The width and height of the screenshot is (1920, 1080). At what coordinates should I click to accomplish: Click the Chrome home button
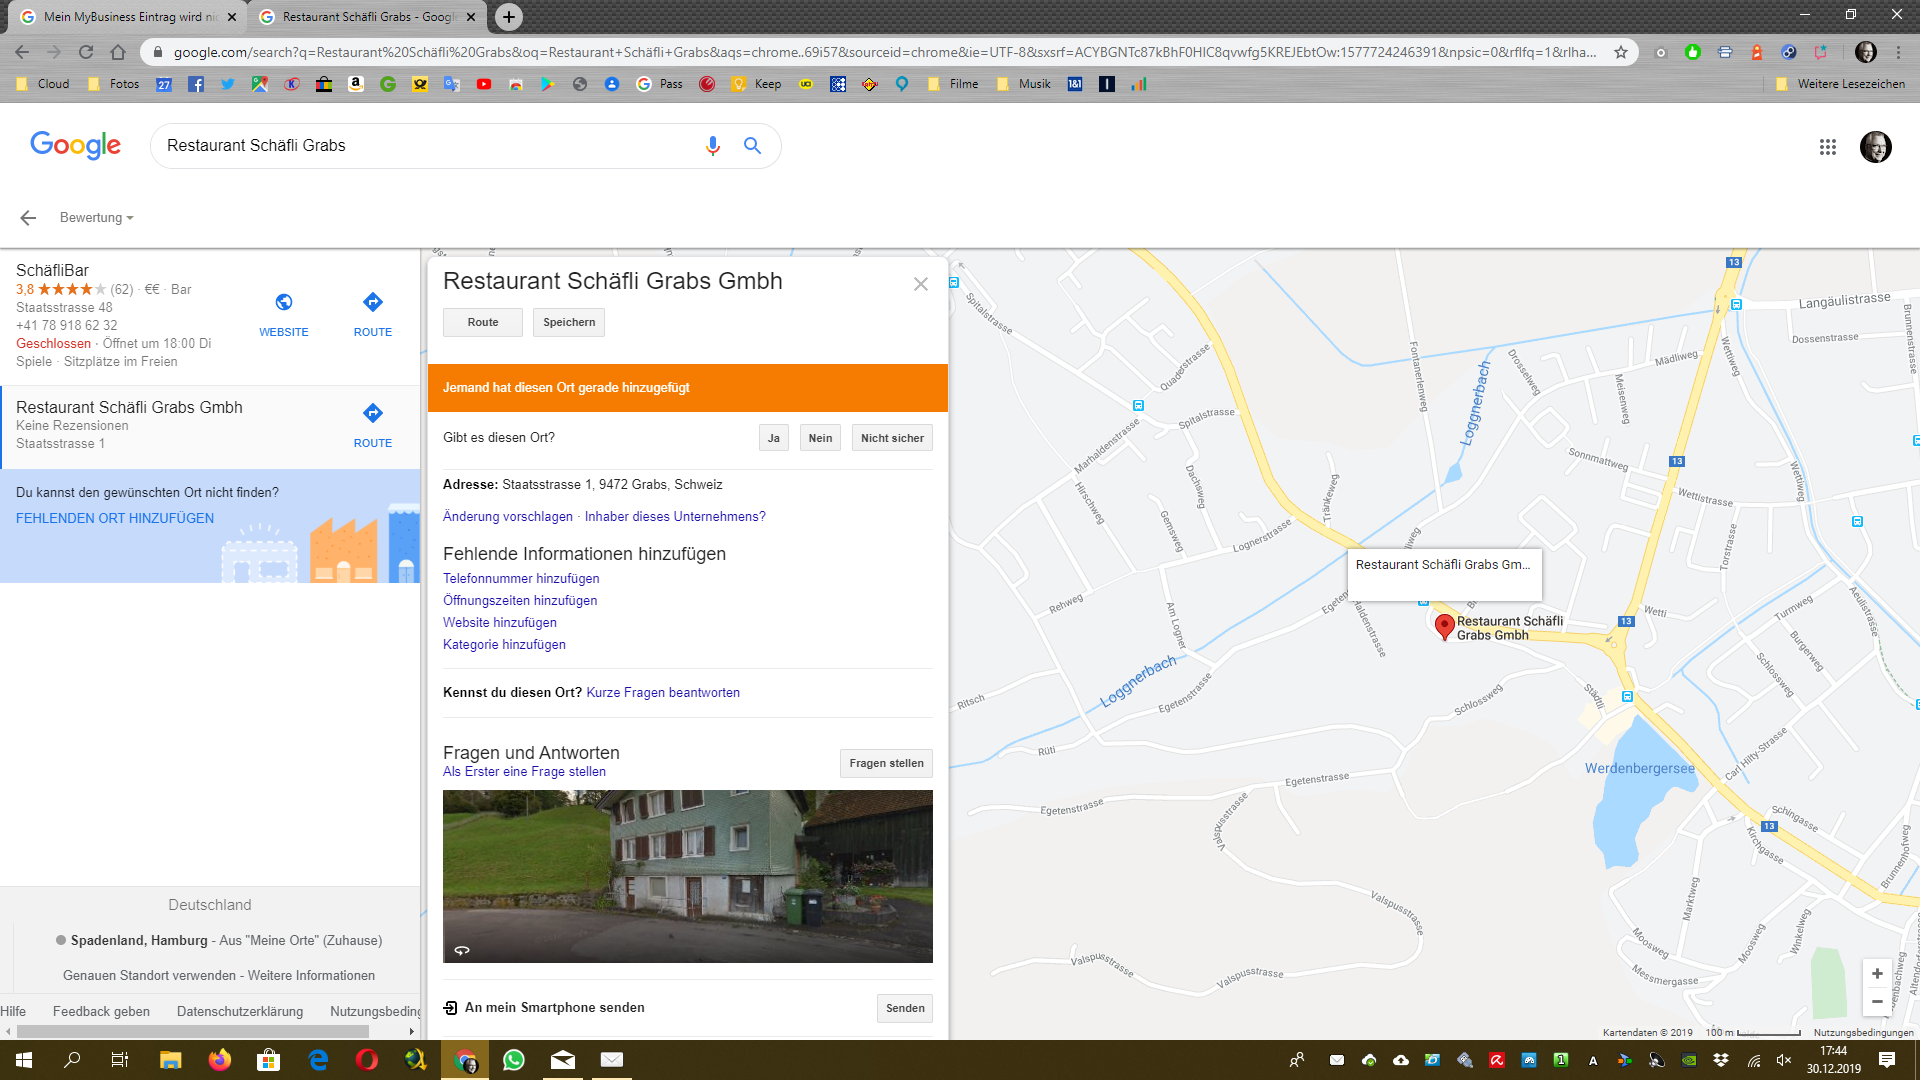click(118, 52)
